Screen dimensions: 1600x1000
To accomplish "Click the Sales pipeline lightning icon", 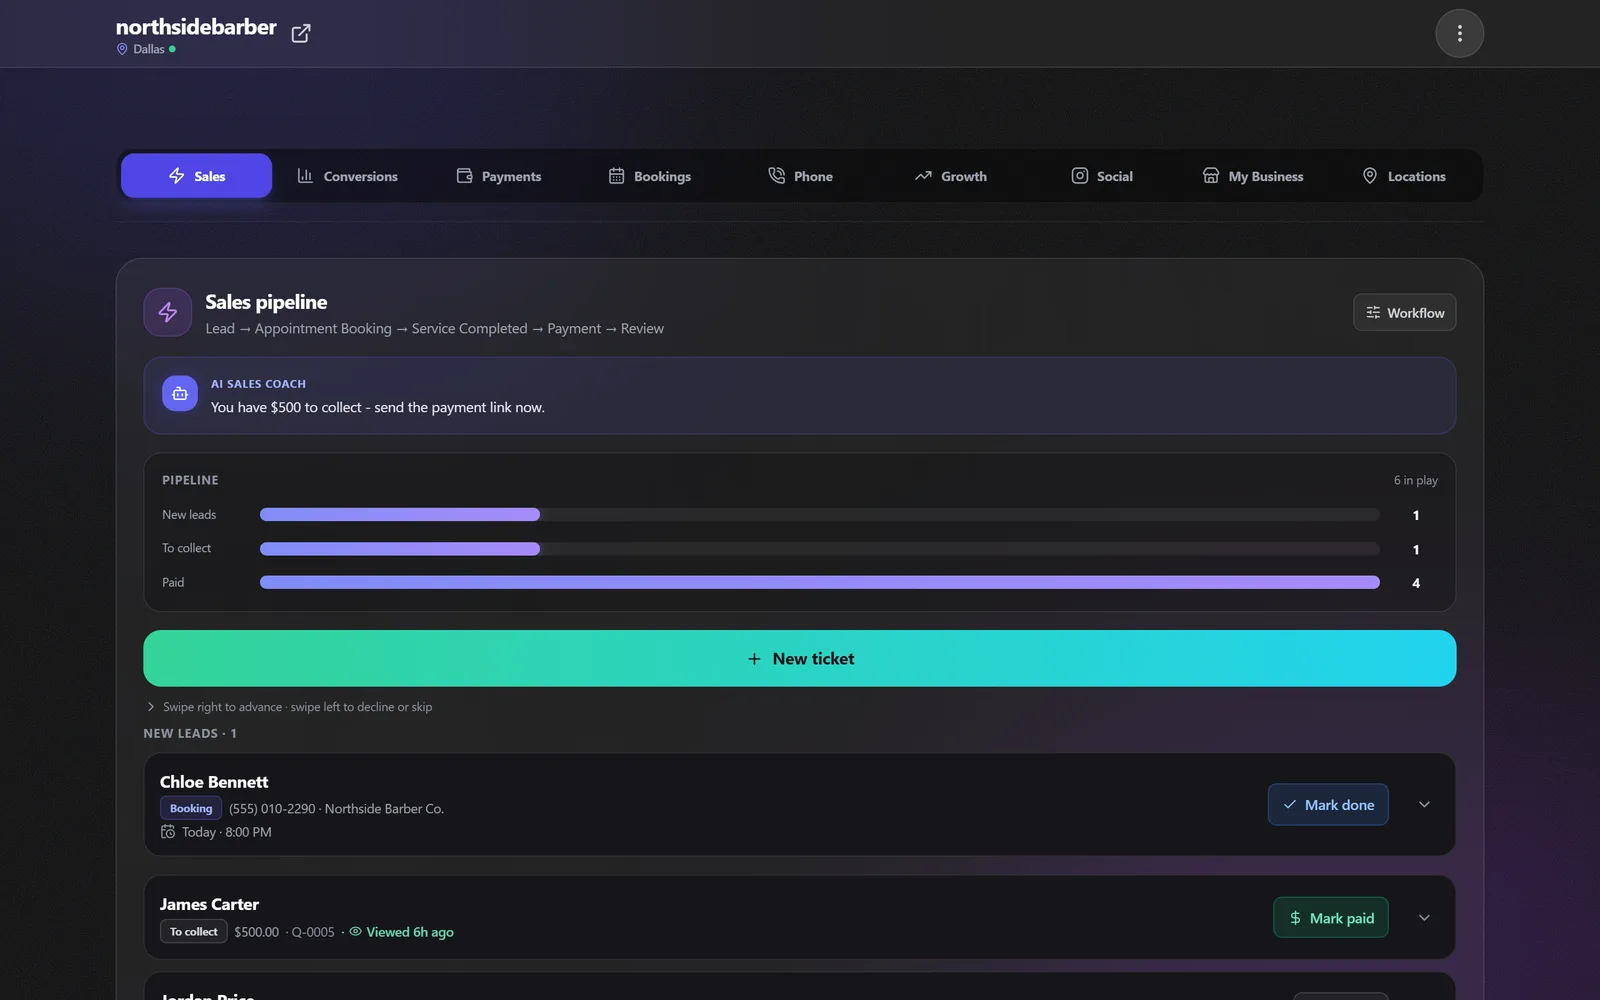I will [x=168, y=313].
